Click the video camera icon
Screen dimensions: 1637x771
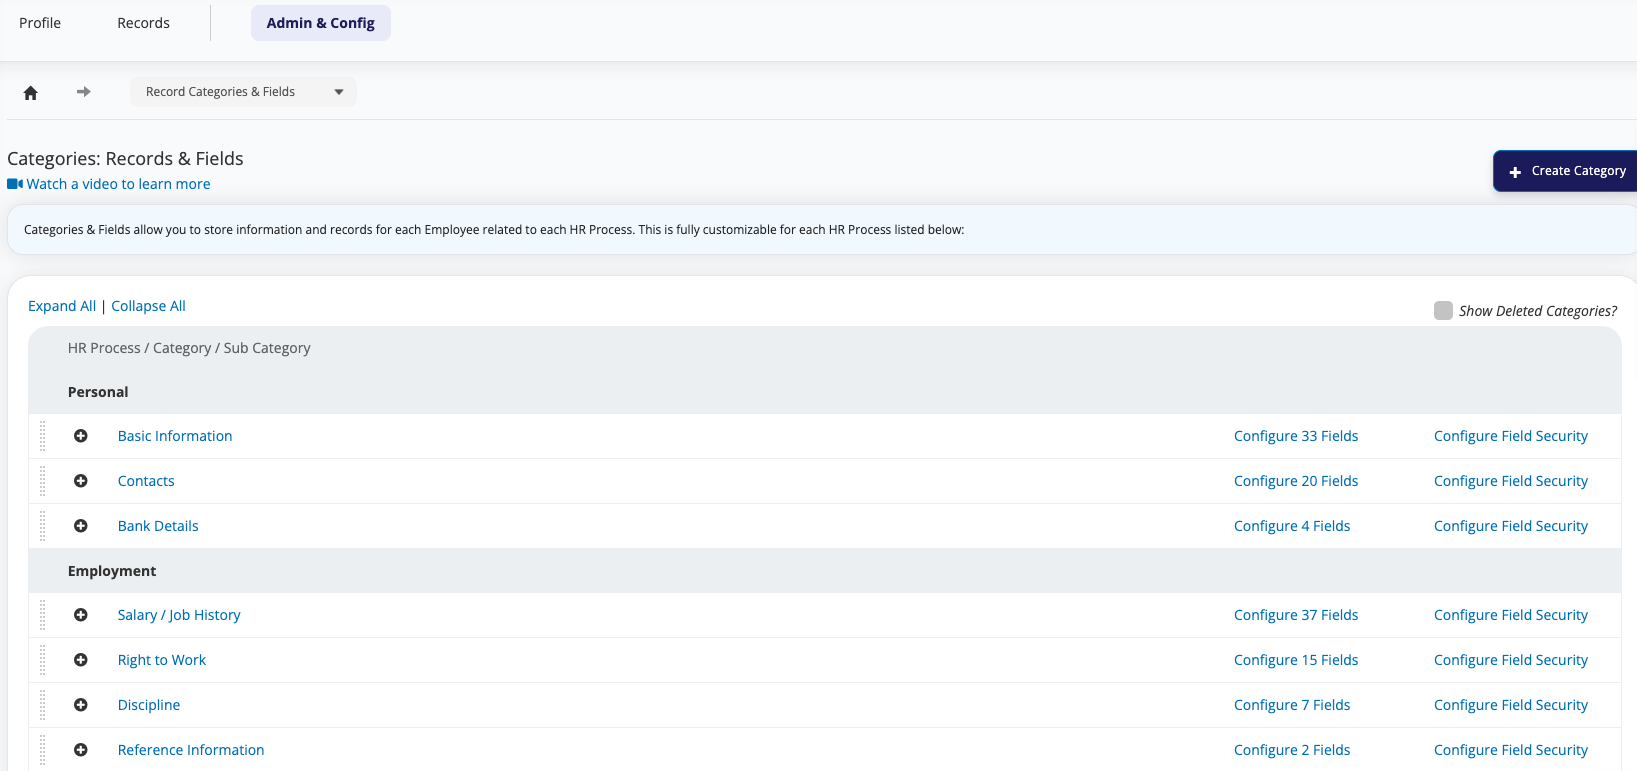(x=15, y=184)
